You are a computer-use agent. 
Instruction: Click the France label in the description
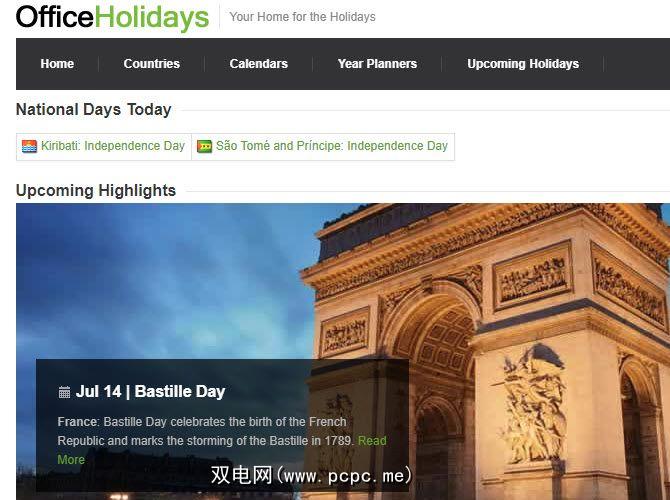click(x=77, y=422)
